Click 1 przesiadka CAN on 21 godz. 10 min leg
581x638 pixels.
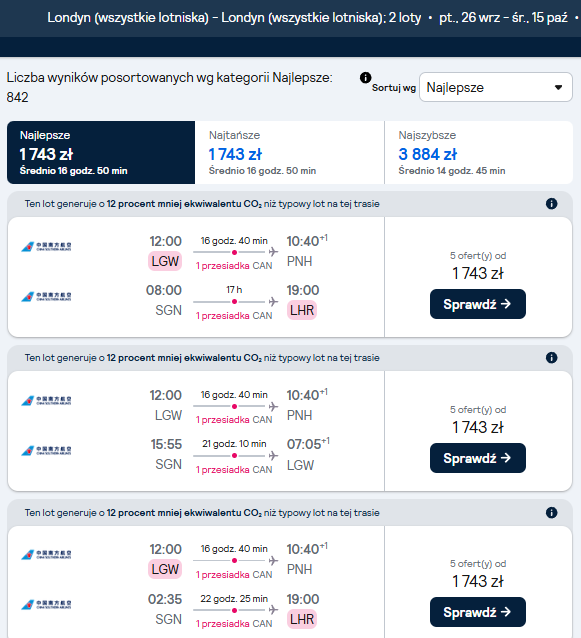pos(234,470)
